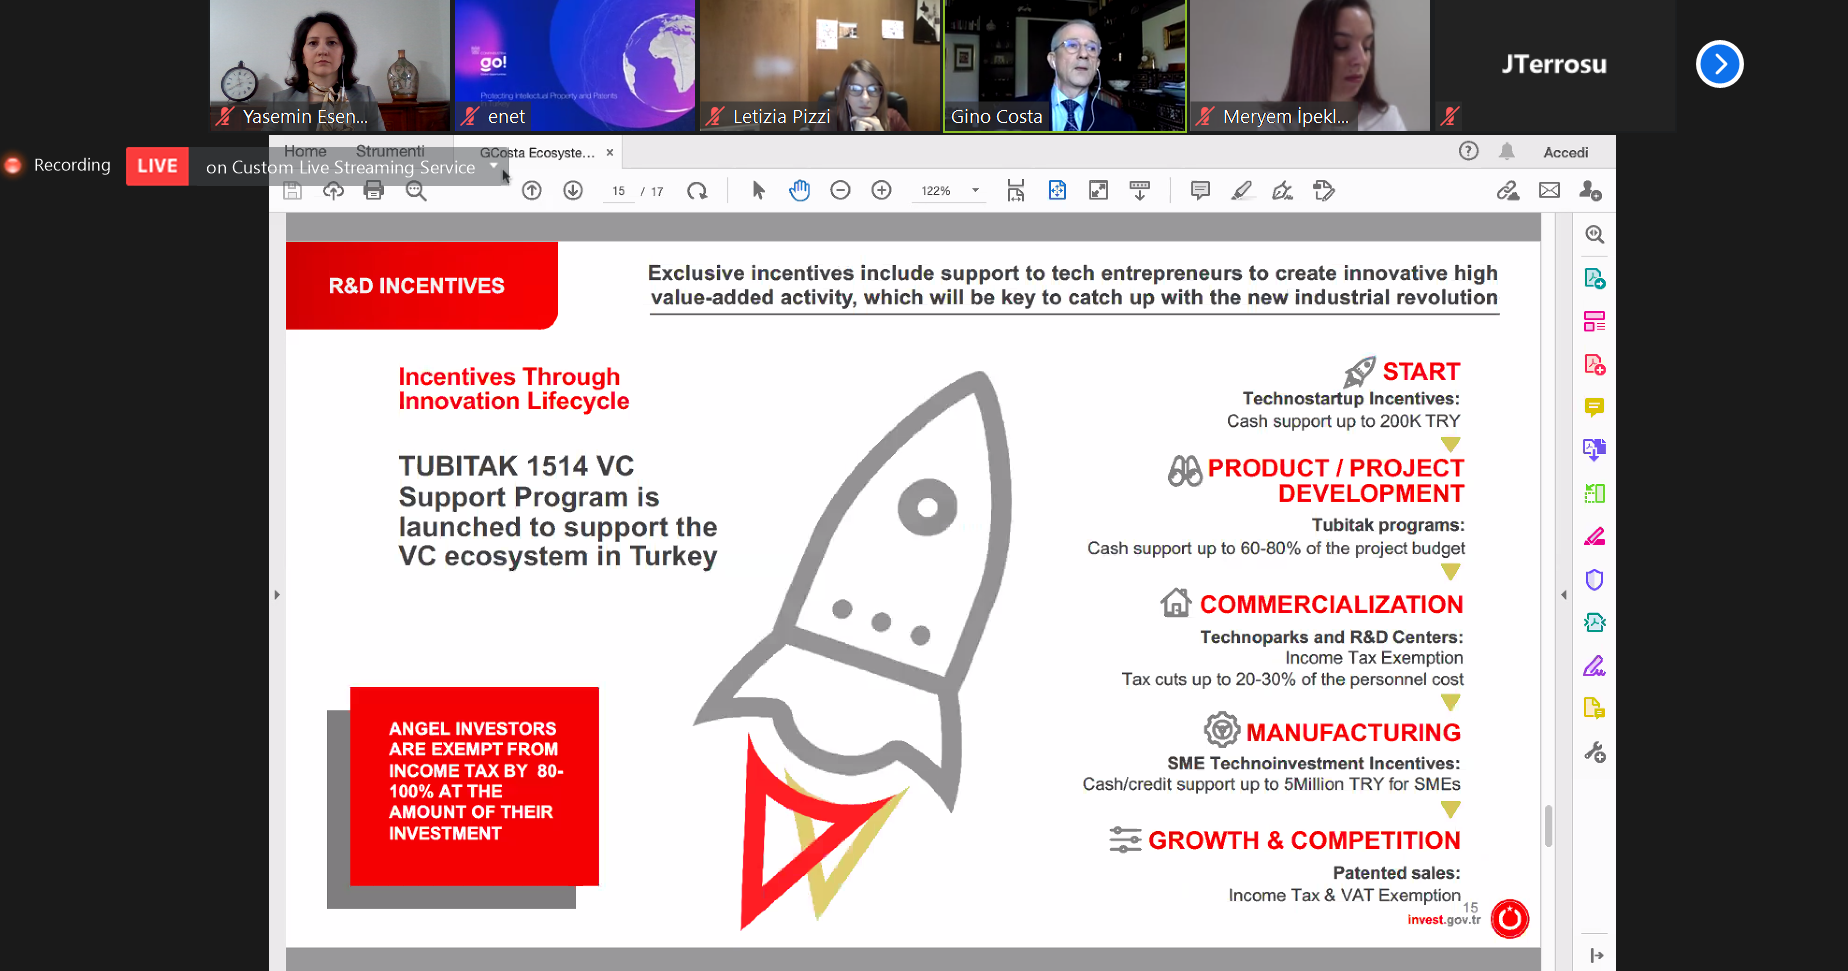Open the yellow Comment tool in sidebar
1848x971 pixels.
(x=1595, y=407)
